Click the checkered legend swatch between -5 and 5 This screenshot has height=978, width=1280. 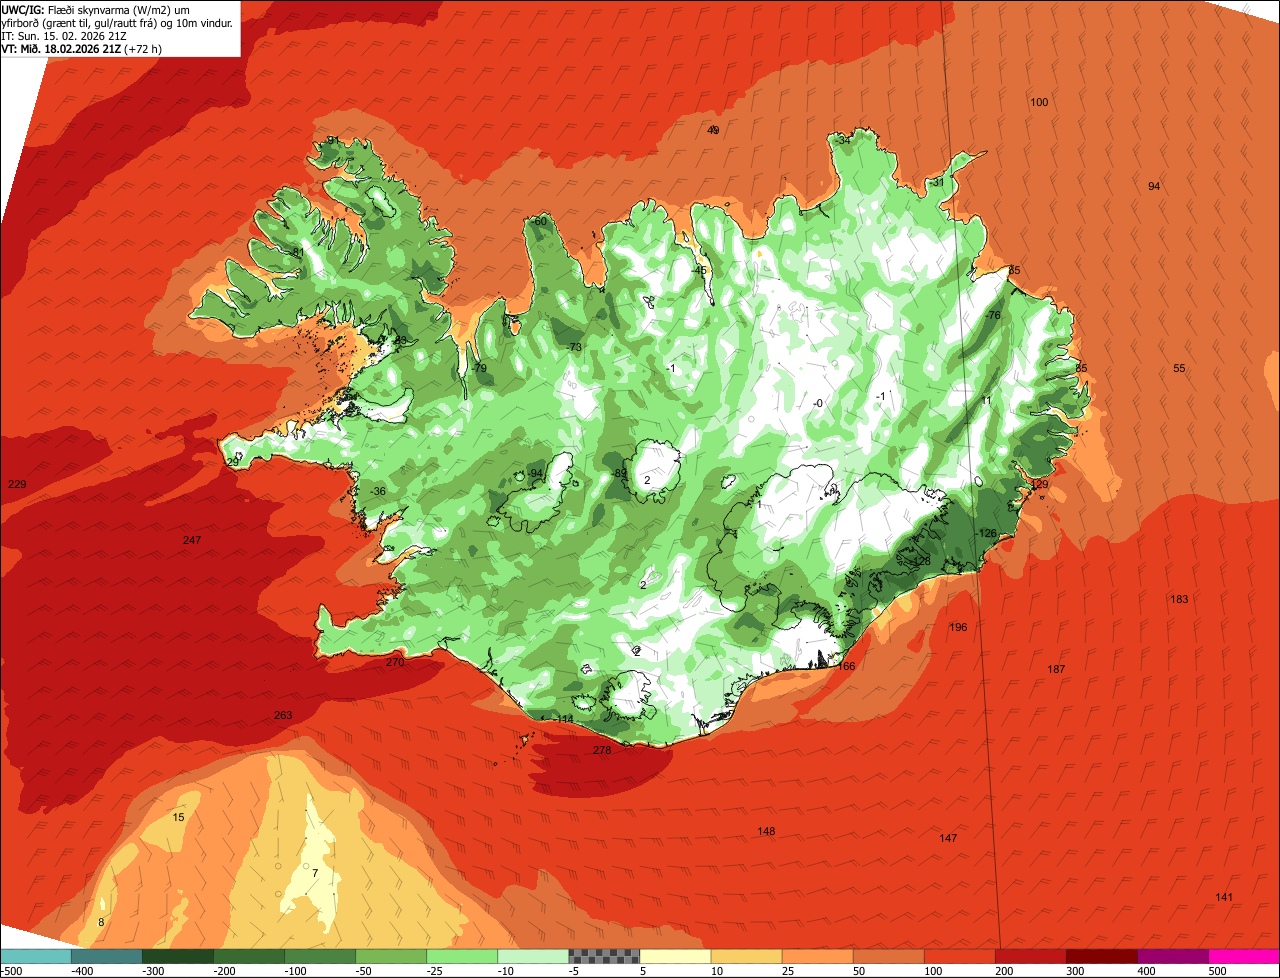click(604, 956)
